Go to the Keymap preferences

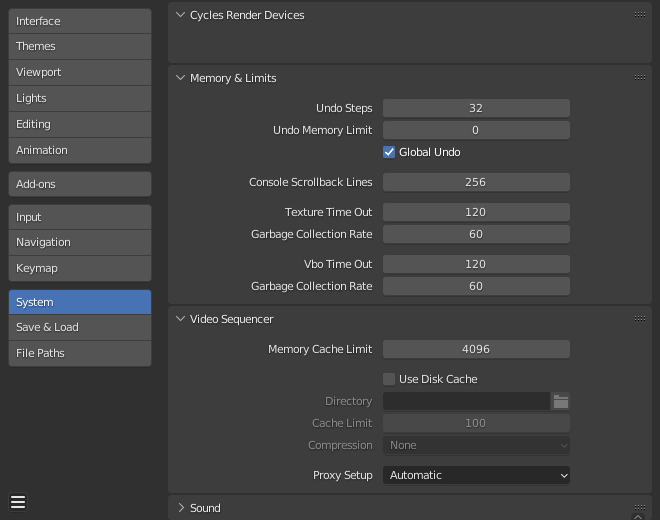(80, 268)
